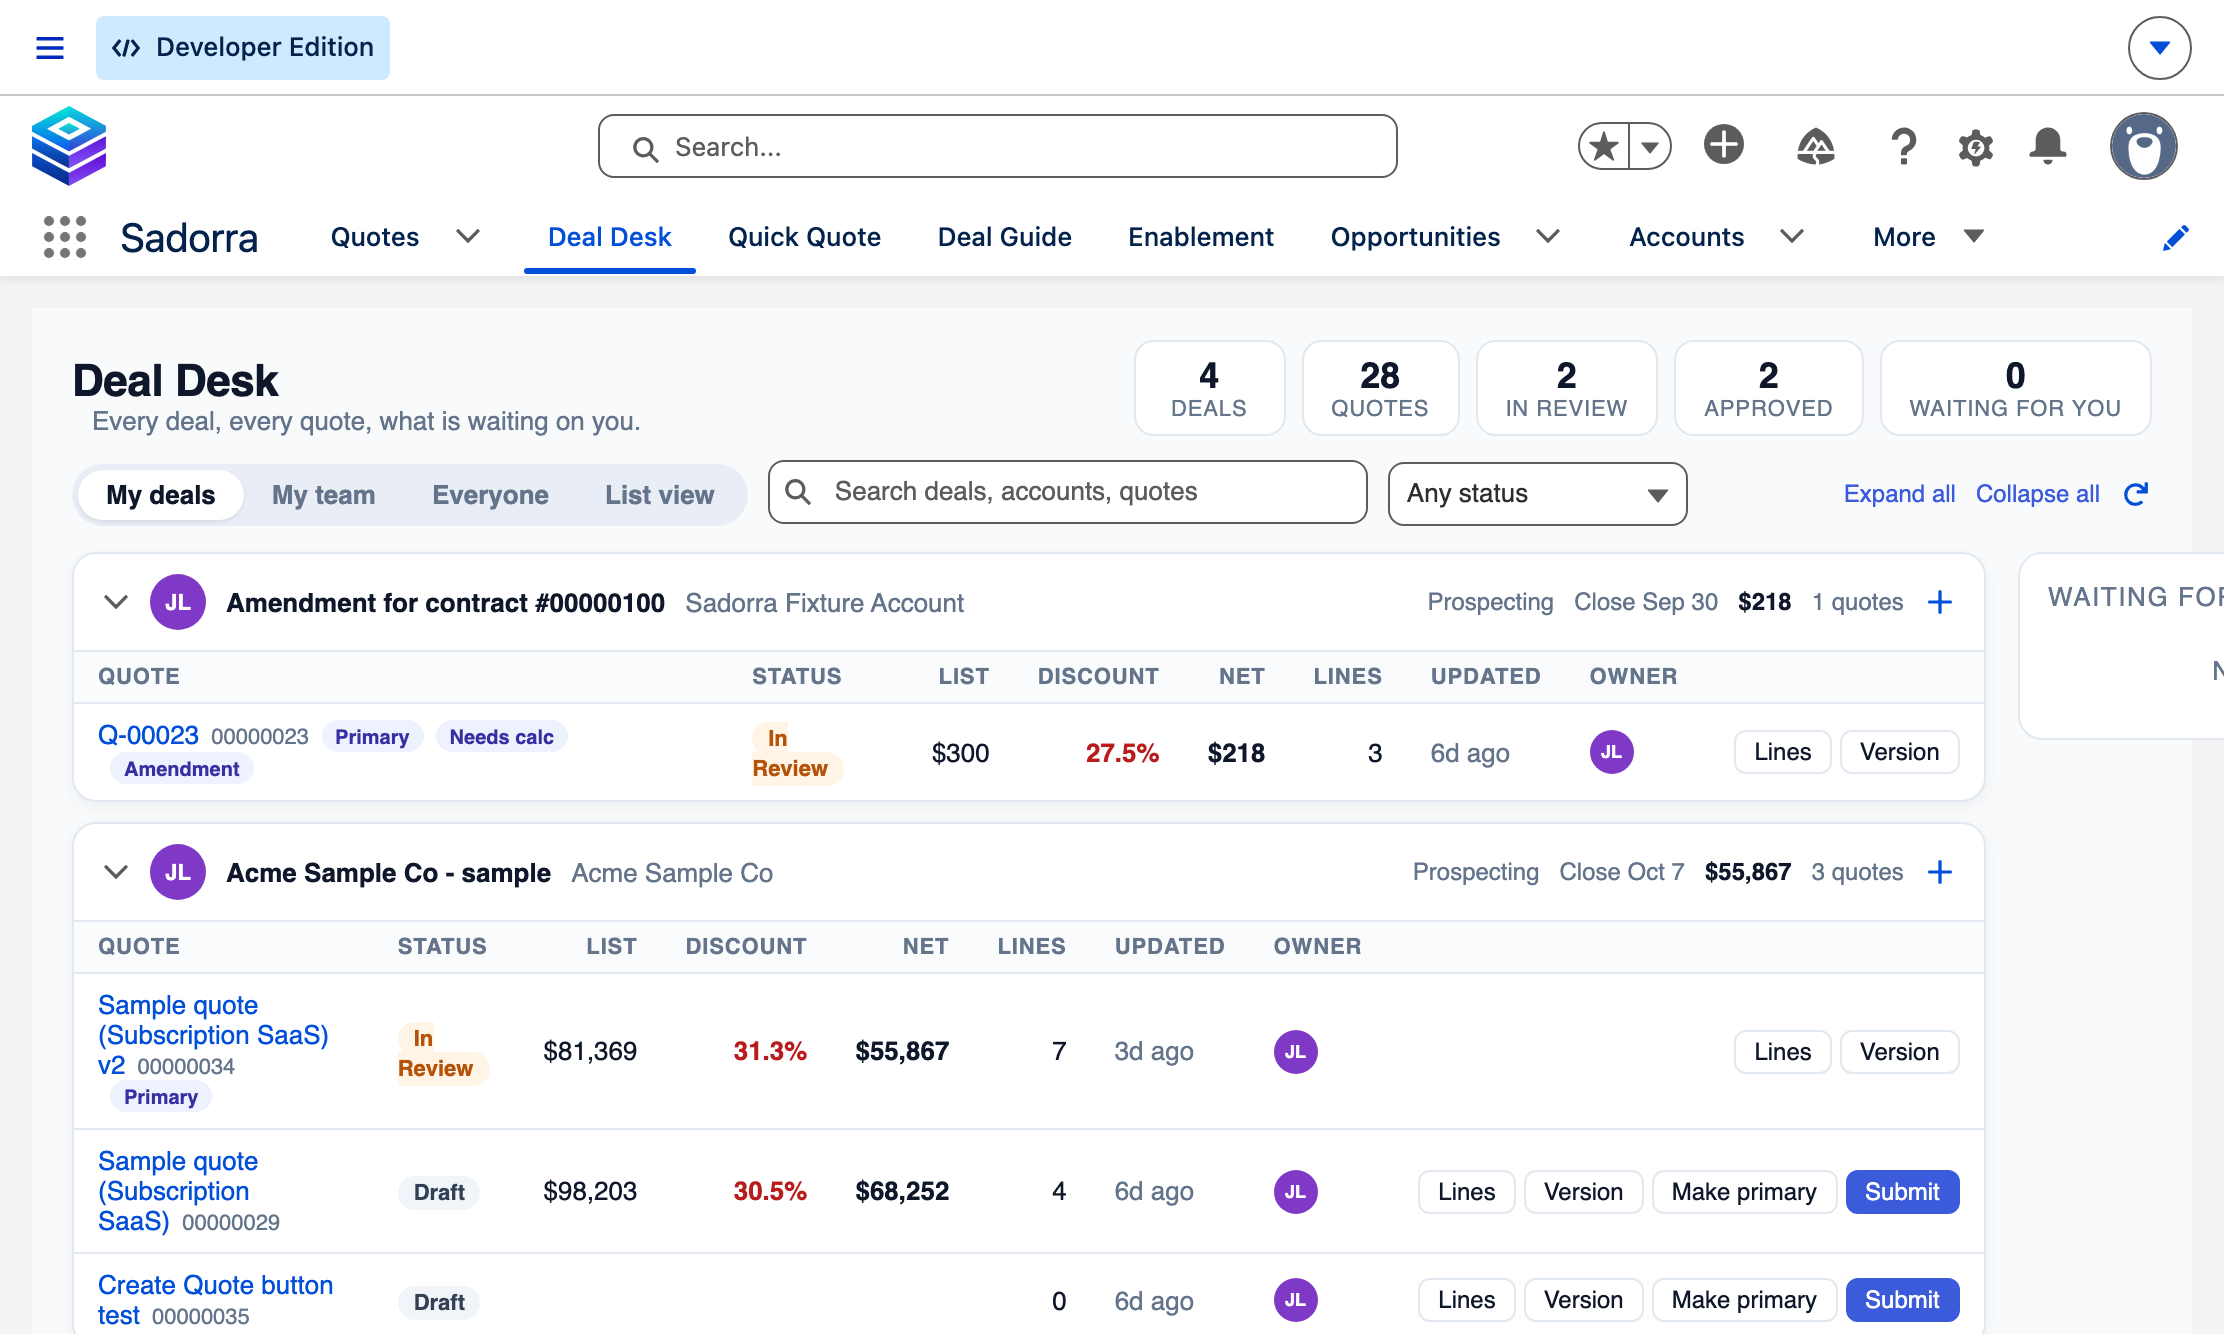This screenshot has height=1334, width=2224.
Task: Collapse Amendment for contract #00000100 deal
Action: coord(116,602)
